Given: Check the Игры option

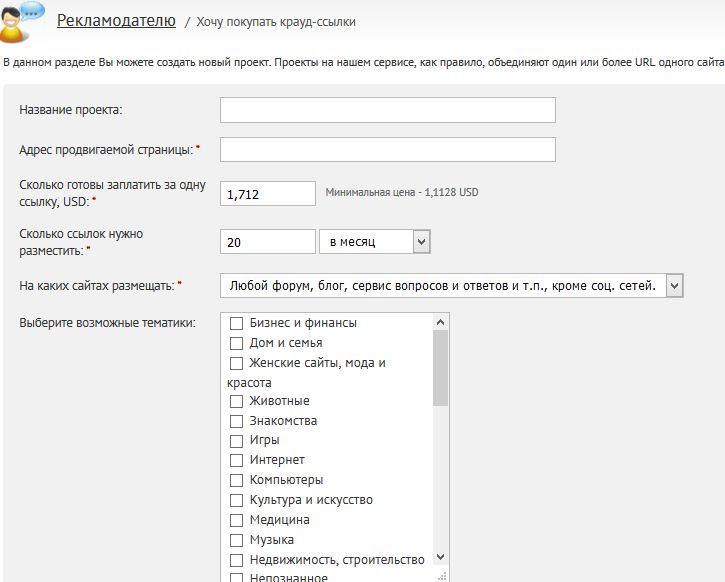Looking at the screenshot, I should tap(236, 441).
